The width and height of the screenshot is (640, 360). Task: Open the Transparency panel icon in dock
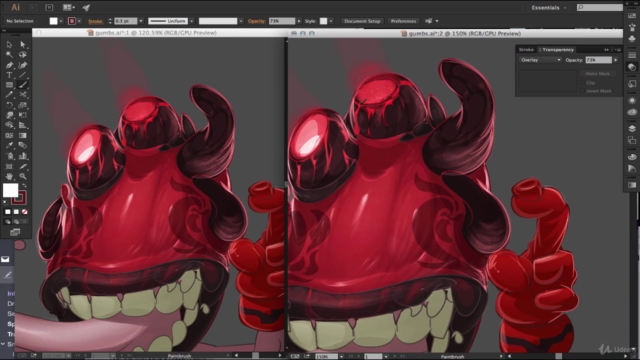click(x=632, y=67)
